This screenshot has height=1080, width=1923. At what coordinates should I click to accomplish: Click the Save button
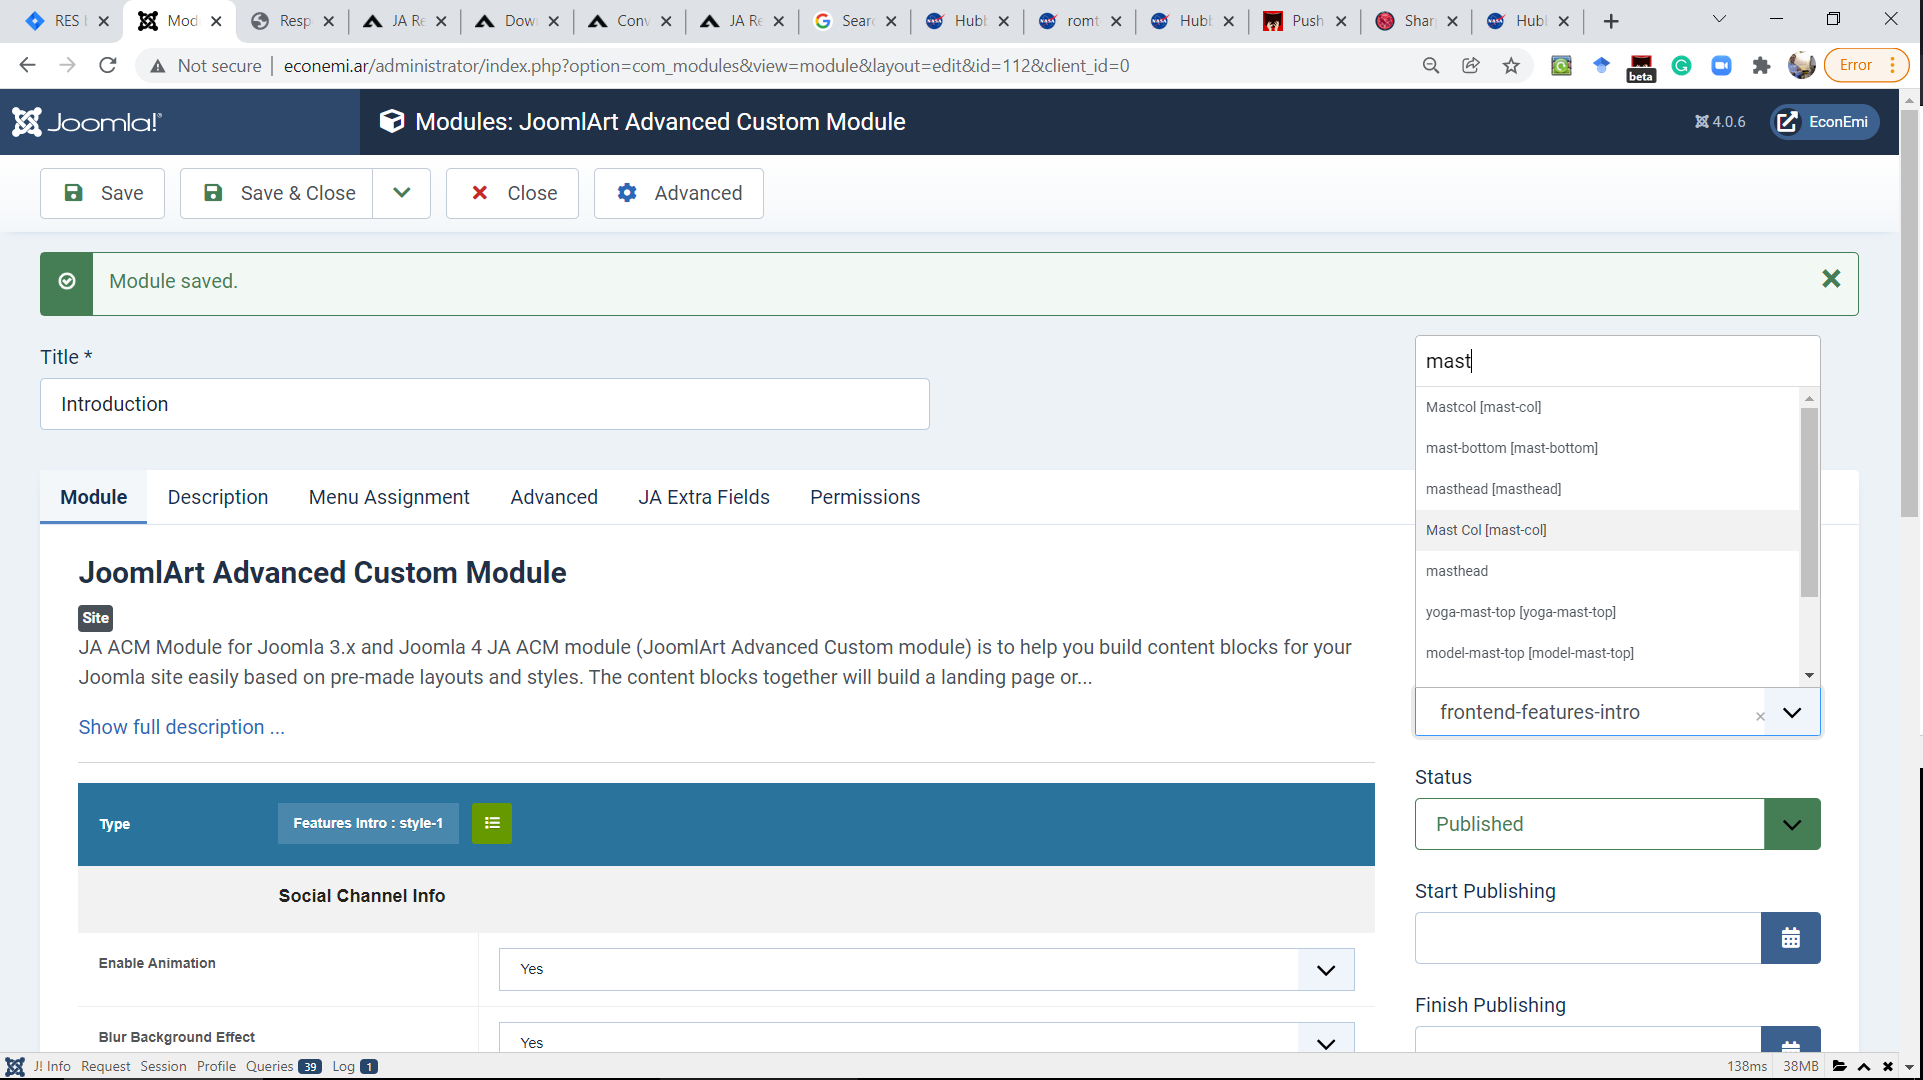coord(103,193)
